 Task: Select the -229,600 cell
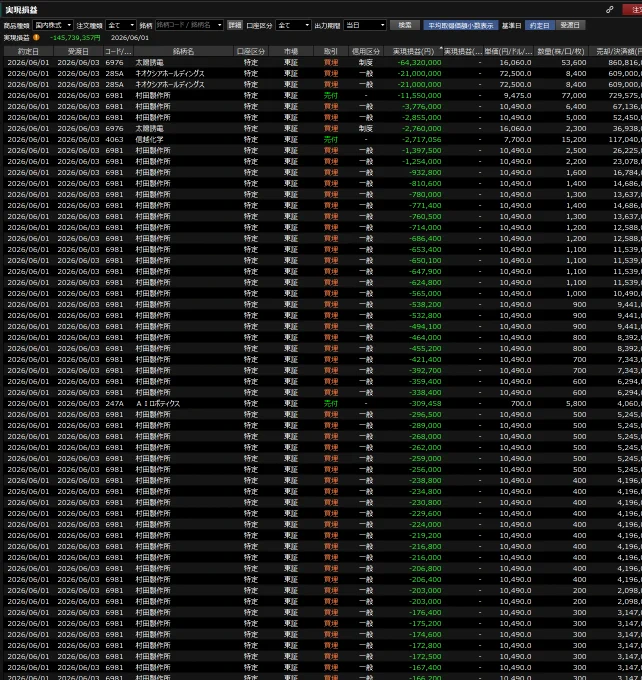click(425, 513)
